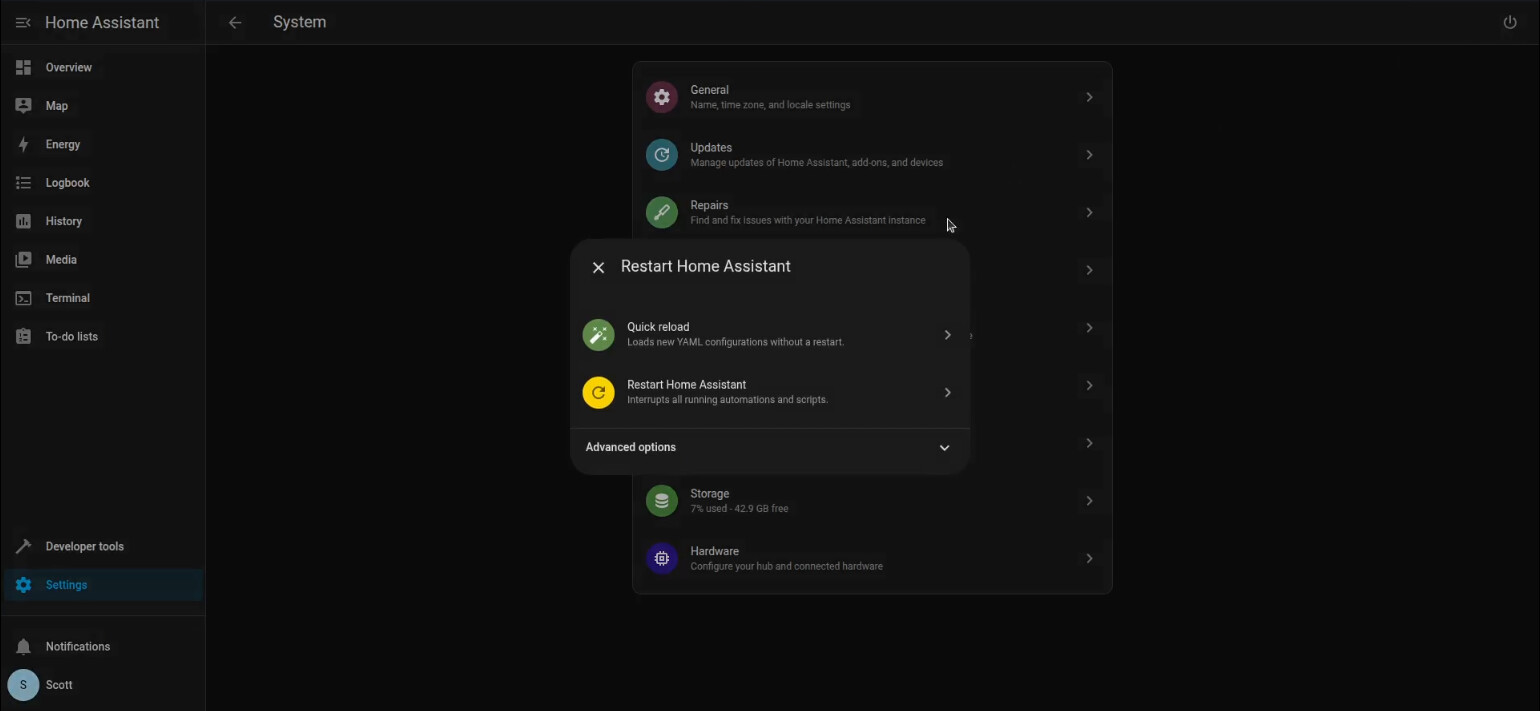This screenshot has height=711, width=1540.
Task: Open the Overview dashboard
Action: tap(103, 67)
